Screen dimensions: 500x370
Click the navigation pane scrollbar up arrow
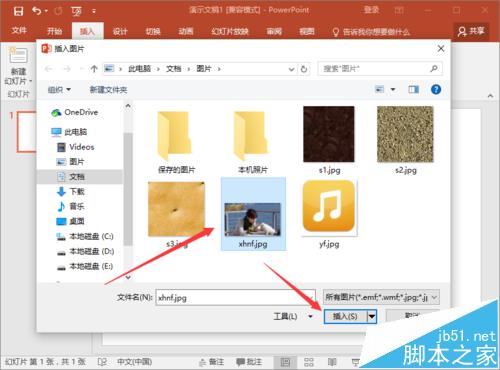click(128, 106)
